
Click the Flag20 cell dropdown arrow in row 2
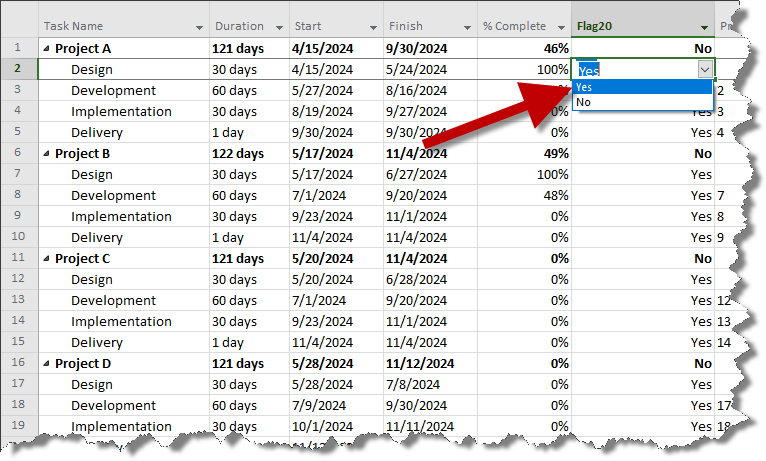coord(704,69)
